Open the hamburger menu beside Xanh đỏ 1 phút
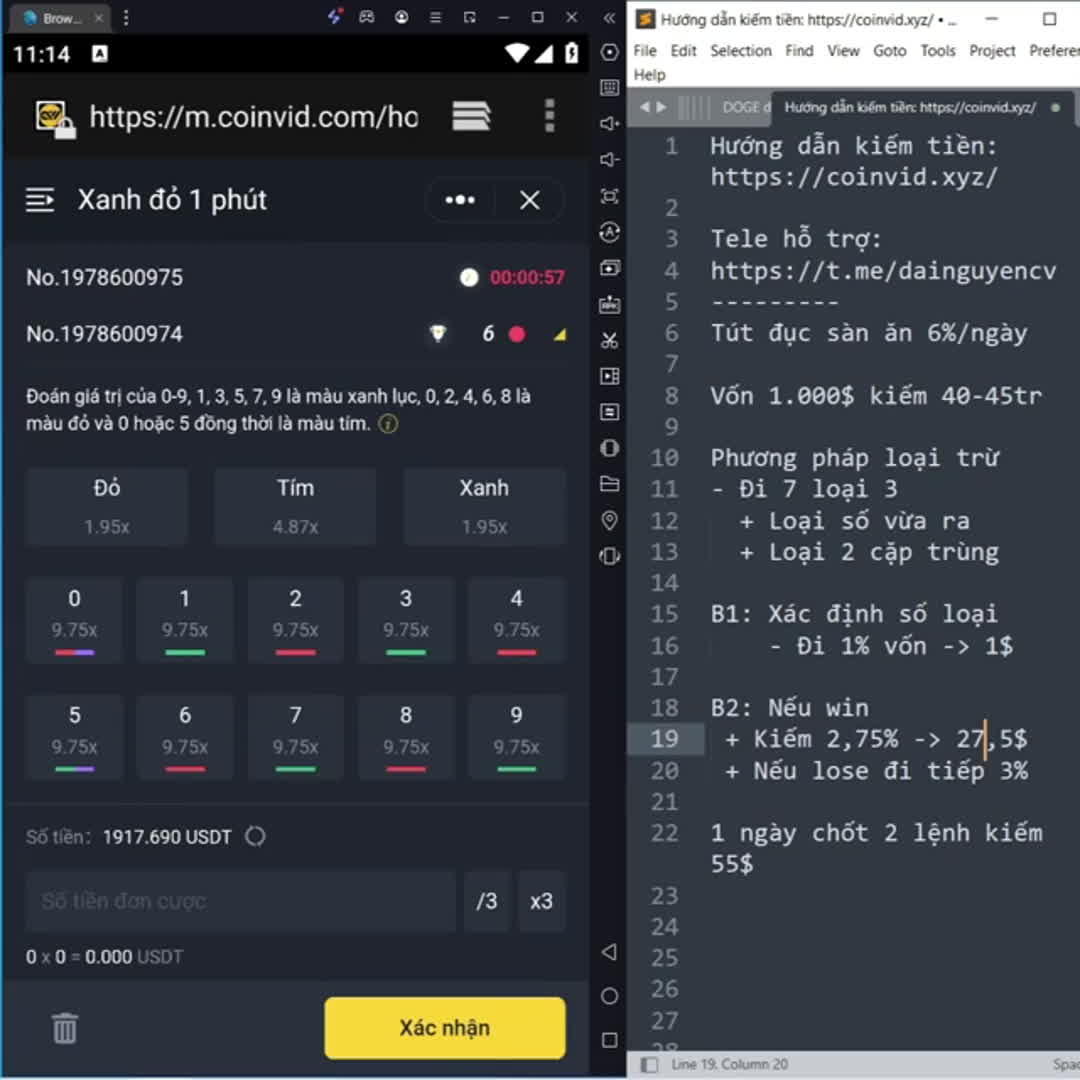 (x=40, y=200)
